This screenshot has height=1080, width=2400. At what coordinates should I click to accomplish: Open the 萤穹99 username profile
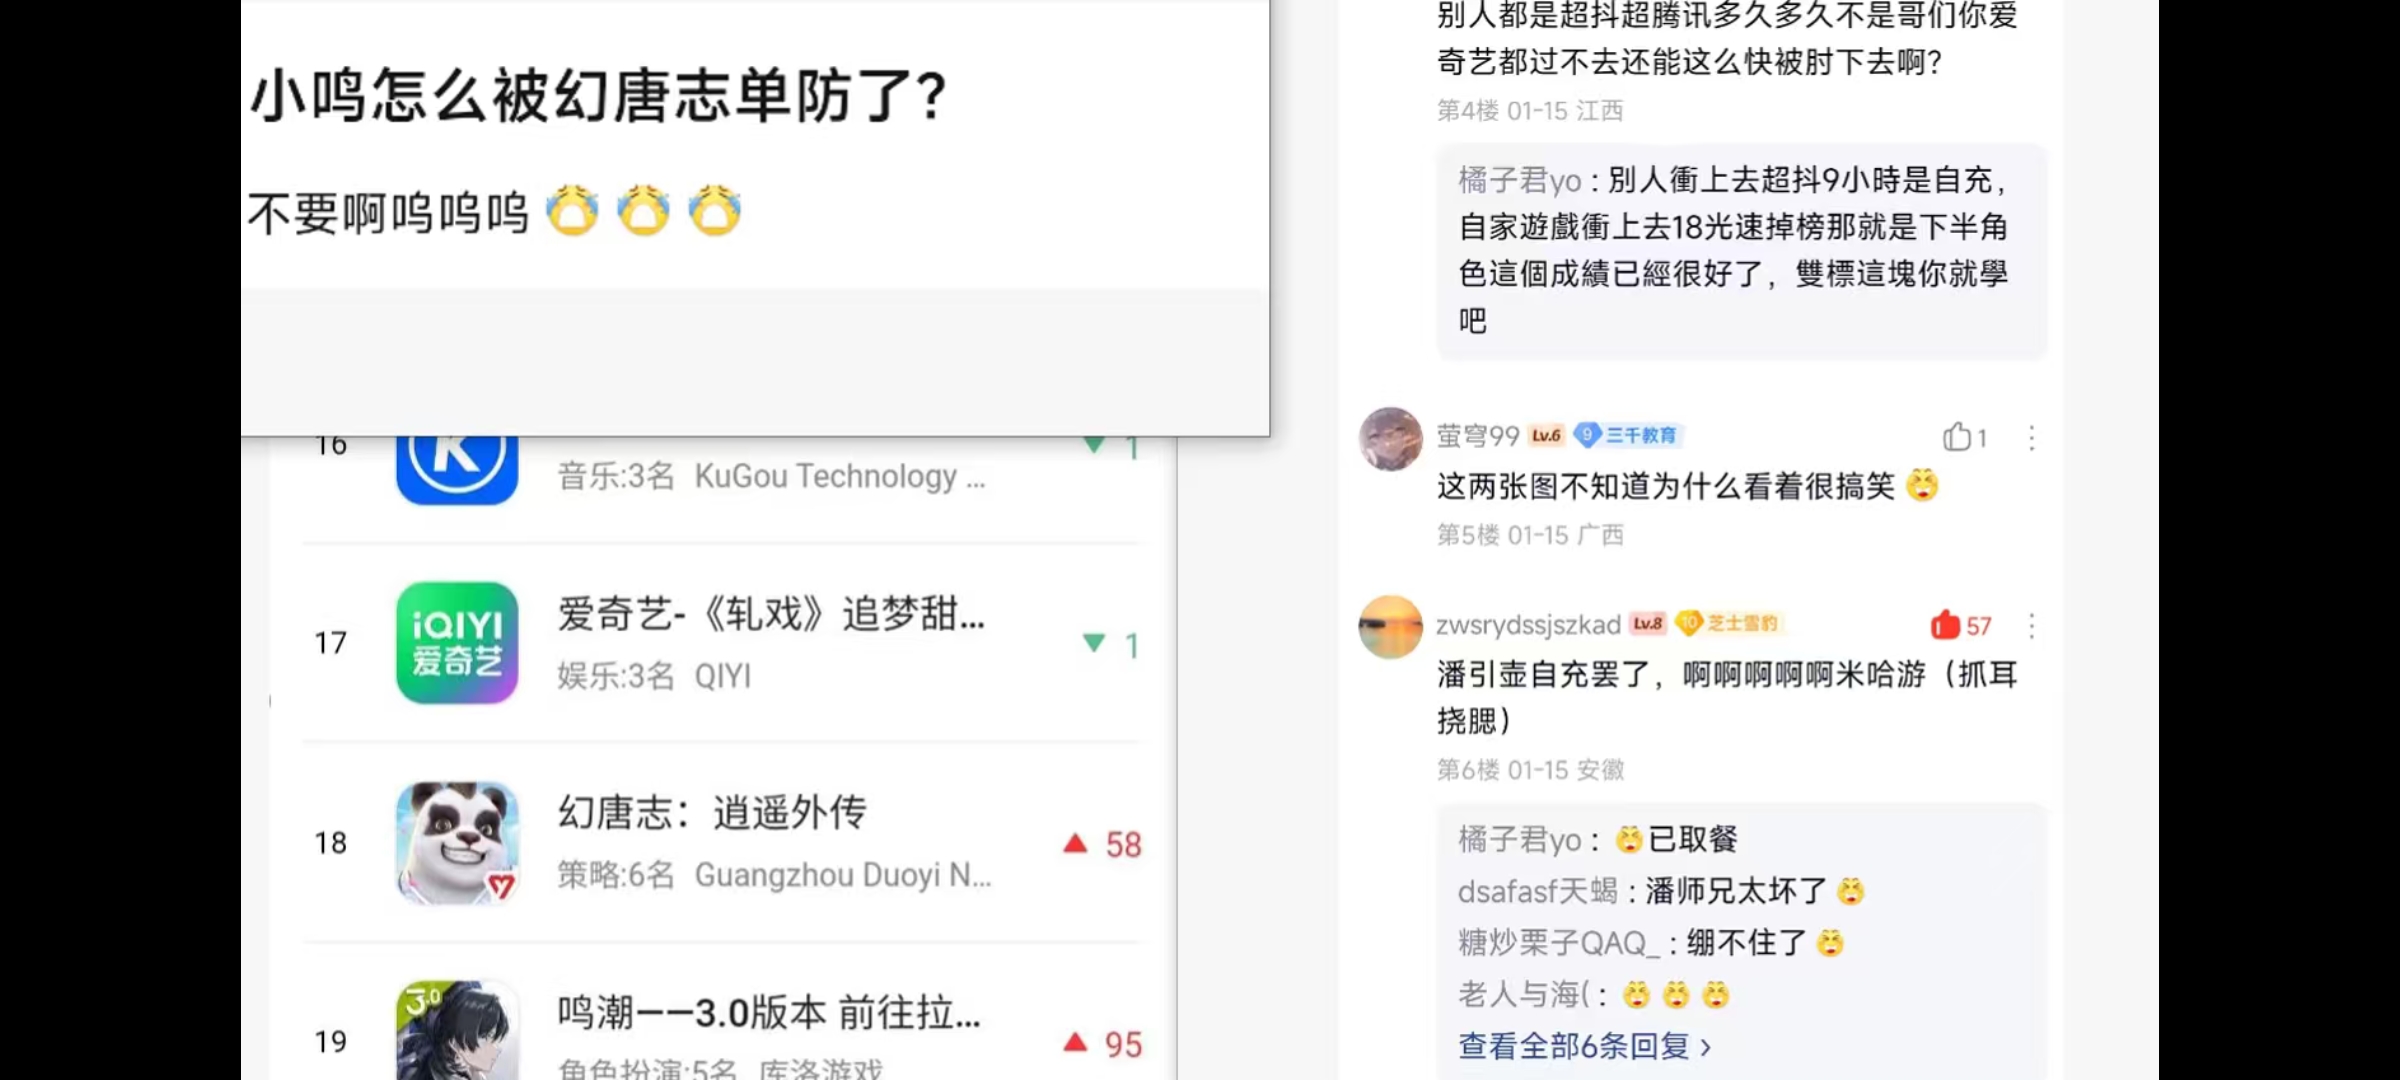[1478, 436]
